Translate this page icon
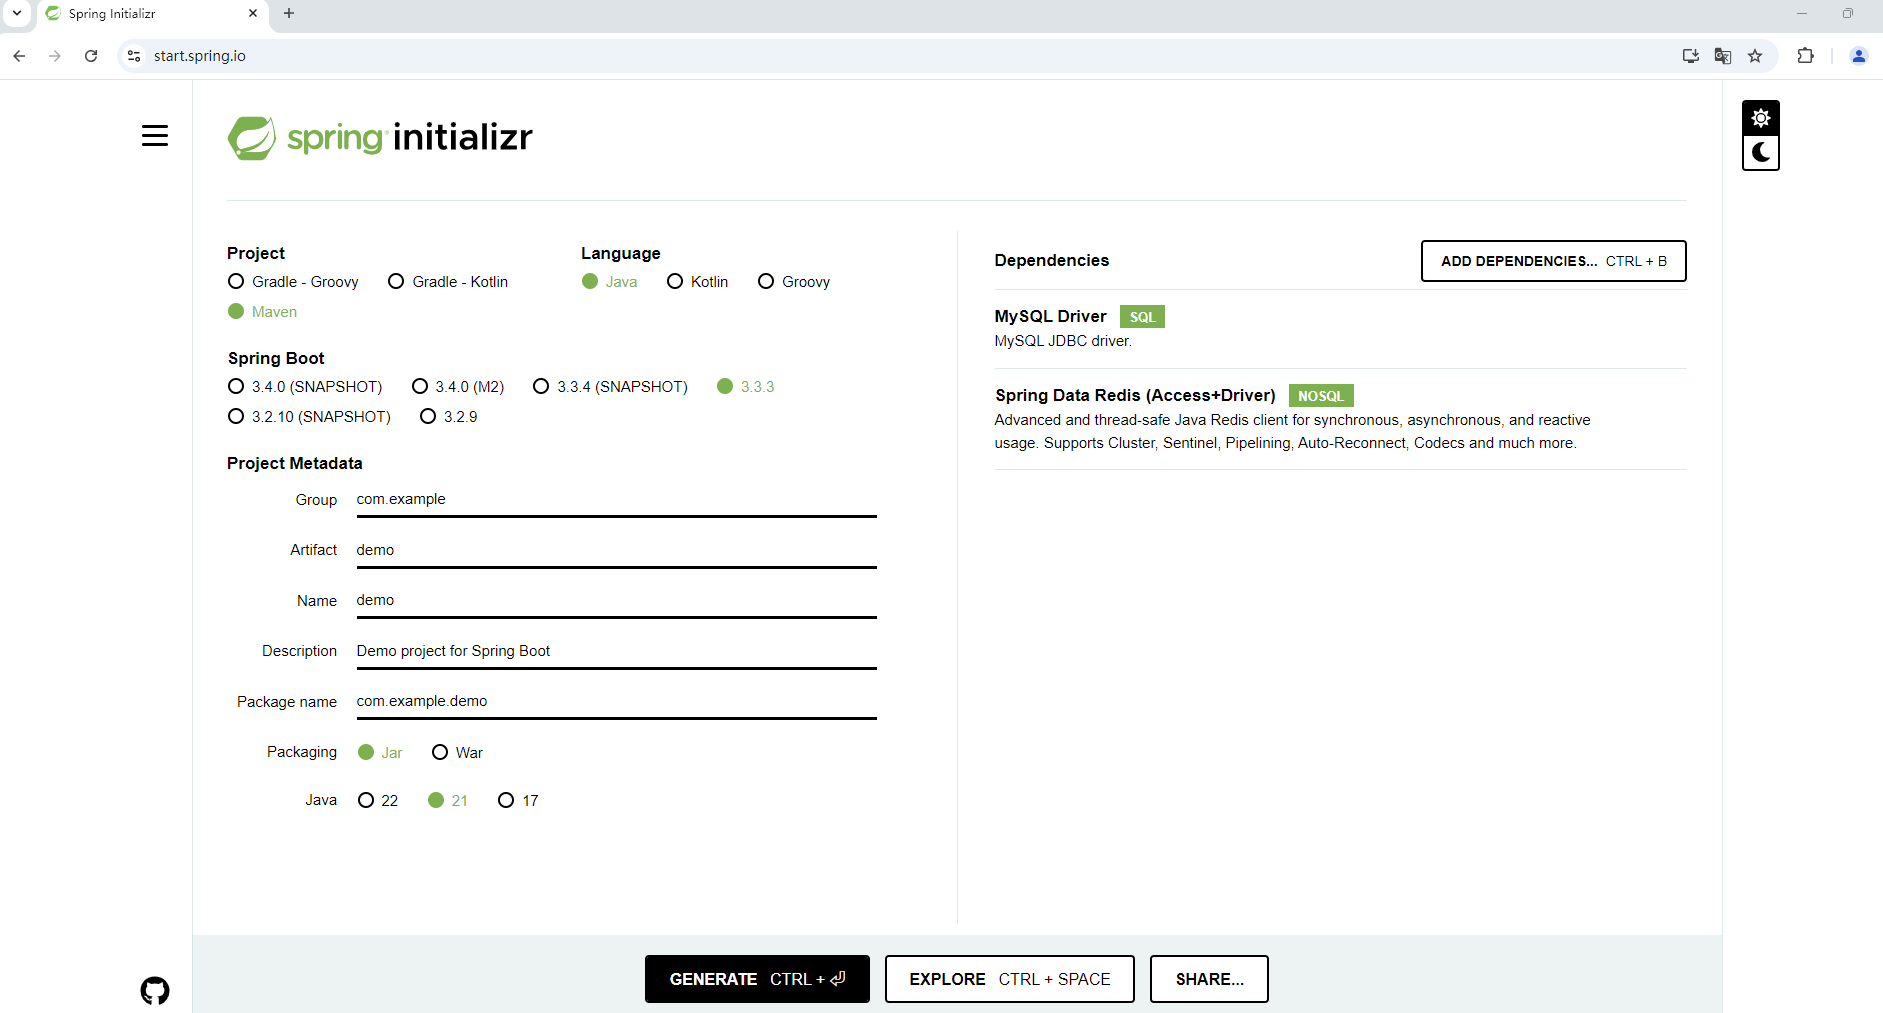 pos(1723,56)
